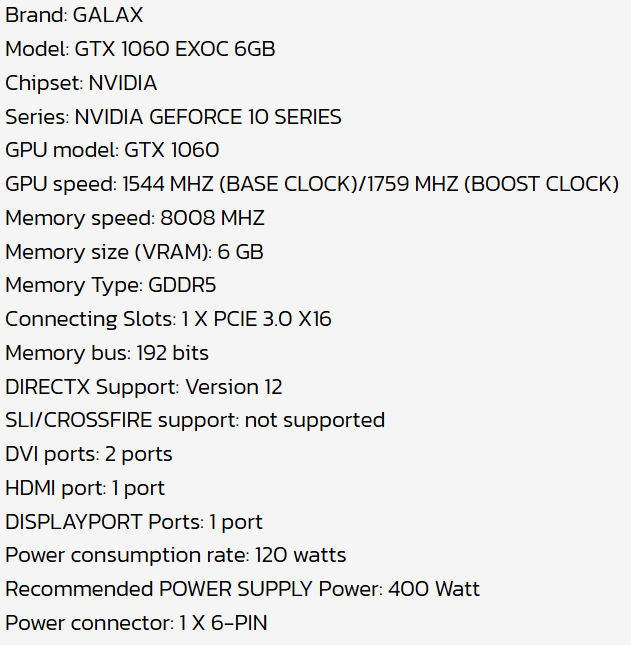
Task: Click the Memory size (VRAM) line
Action: tap(134, 252)
